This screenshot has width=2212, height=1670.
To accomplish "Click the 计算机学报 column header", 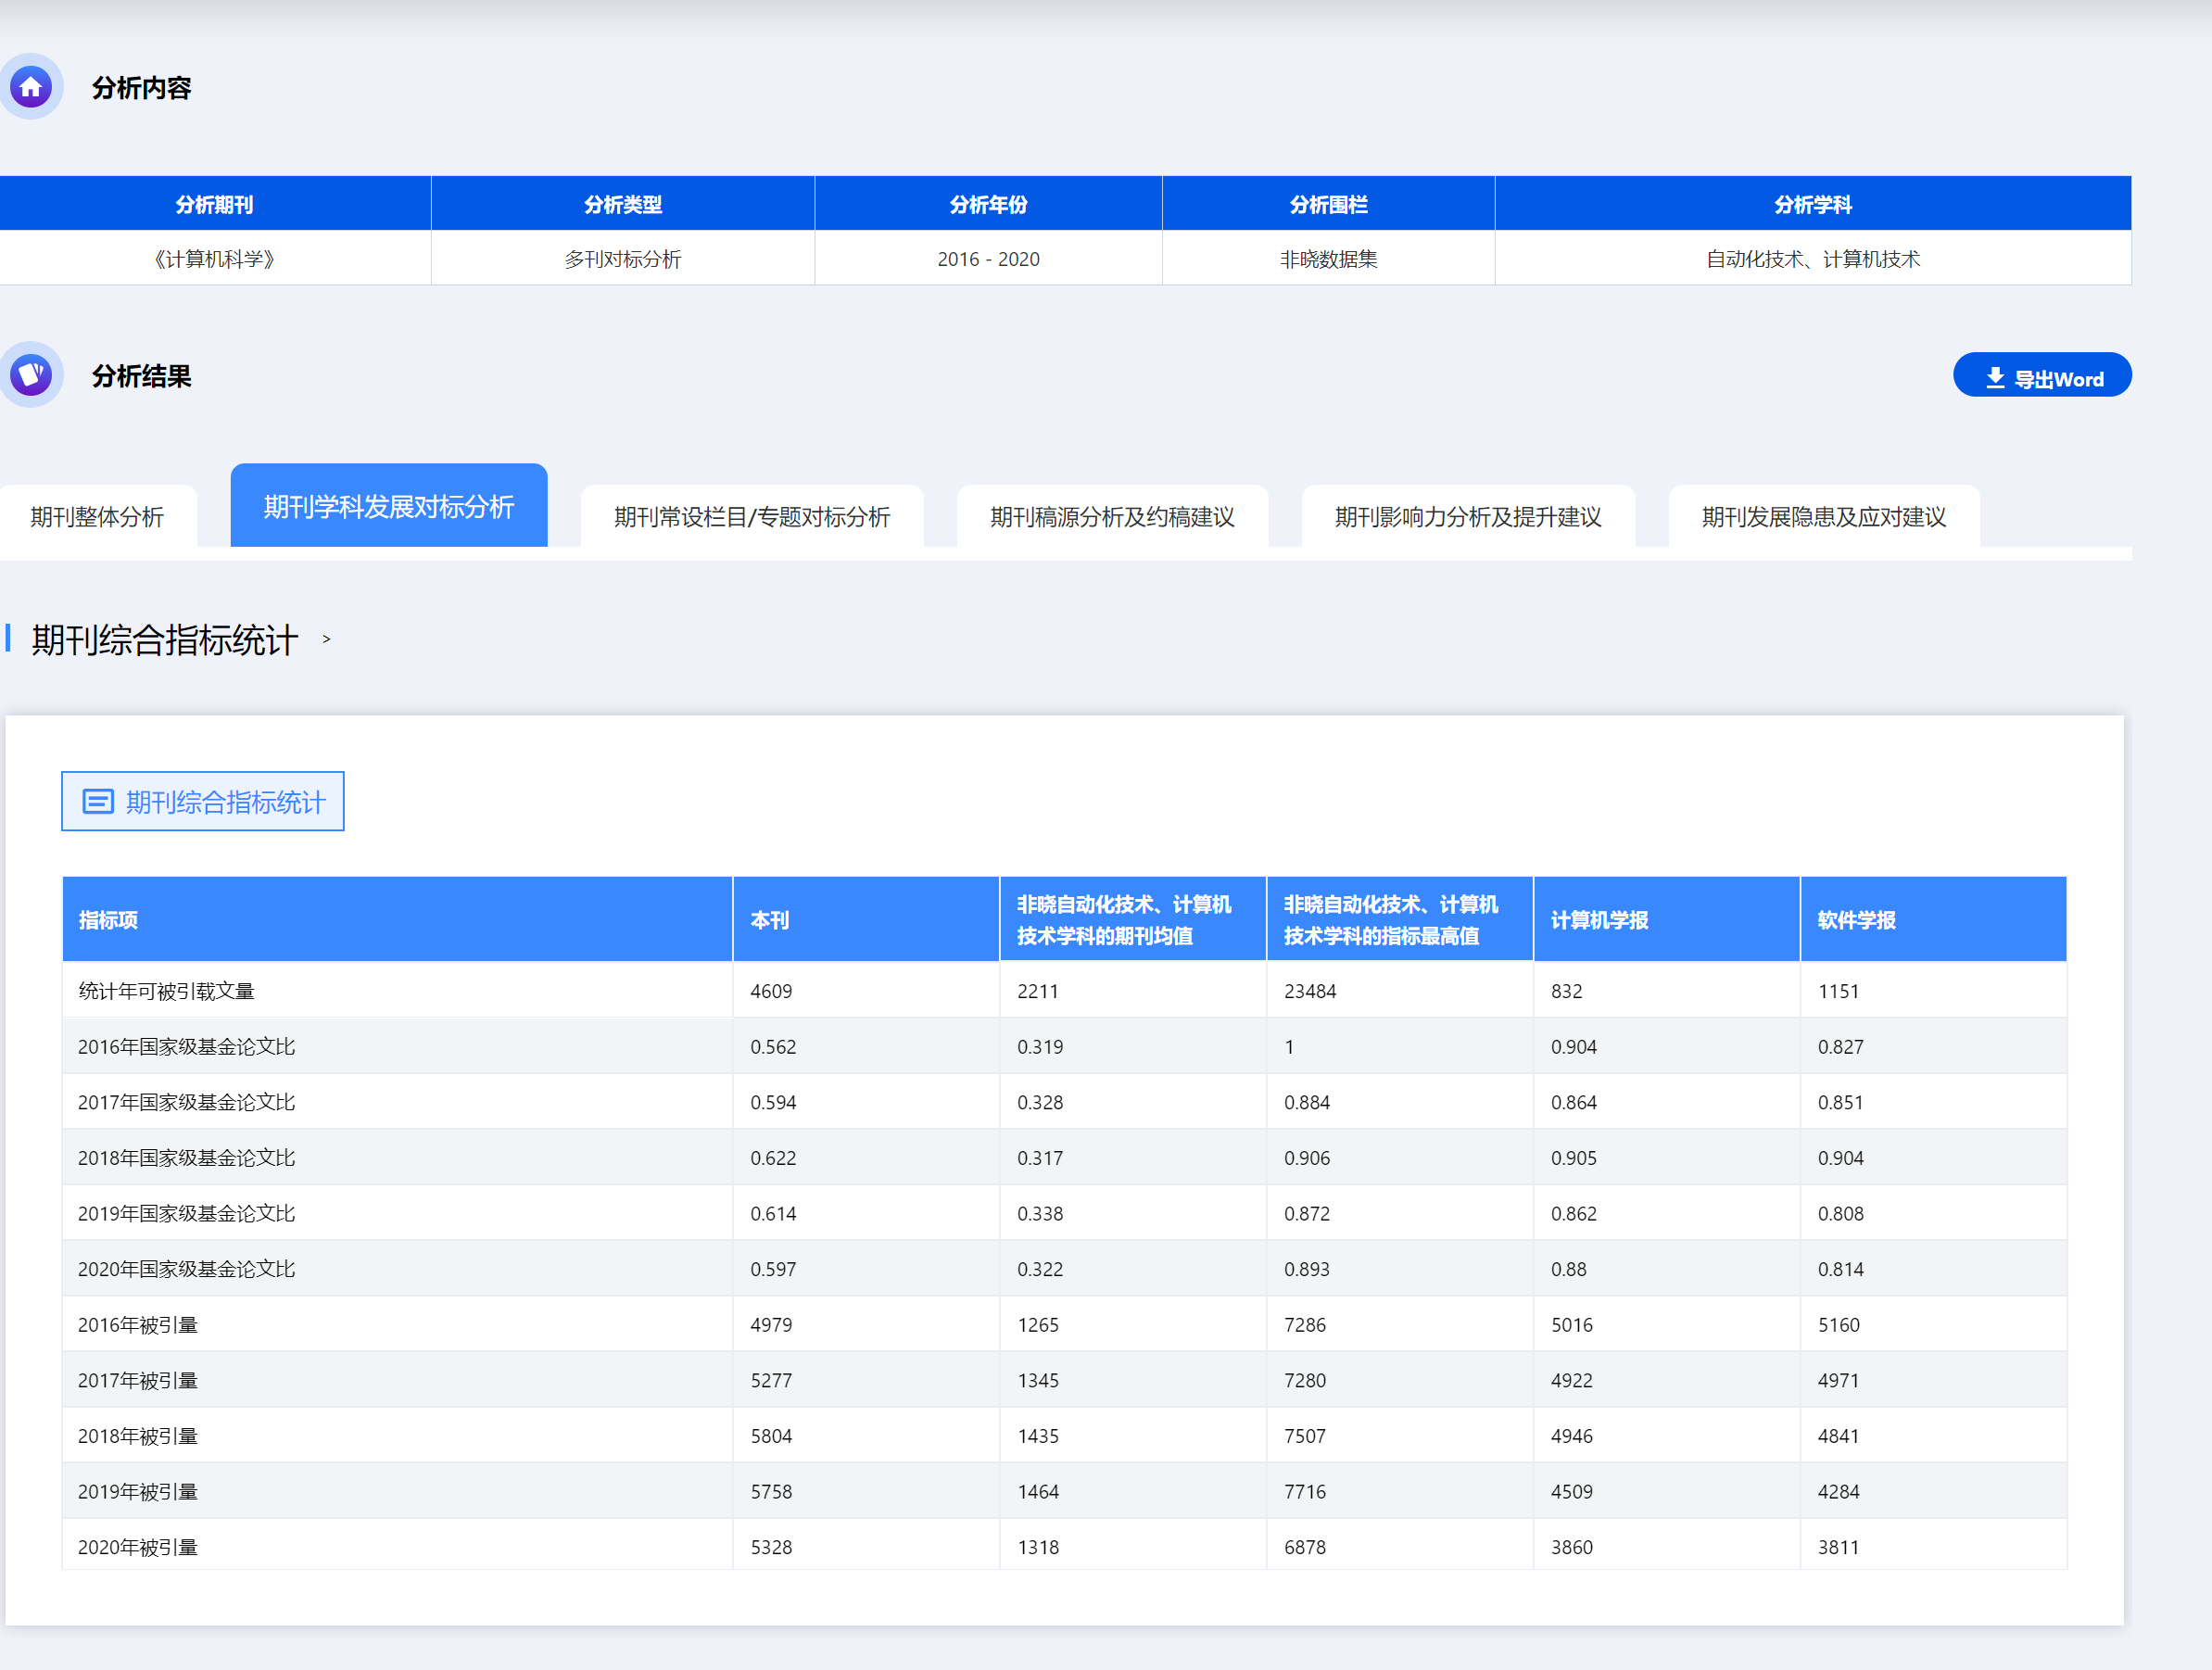I will [1667, 919].
